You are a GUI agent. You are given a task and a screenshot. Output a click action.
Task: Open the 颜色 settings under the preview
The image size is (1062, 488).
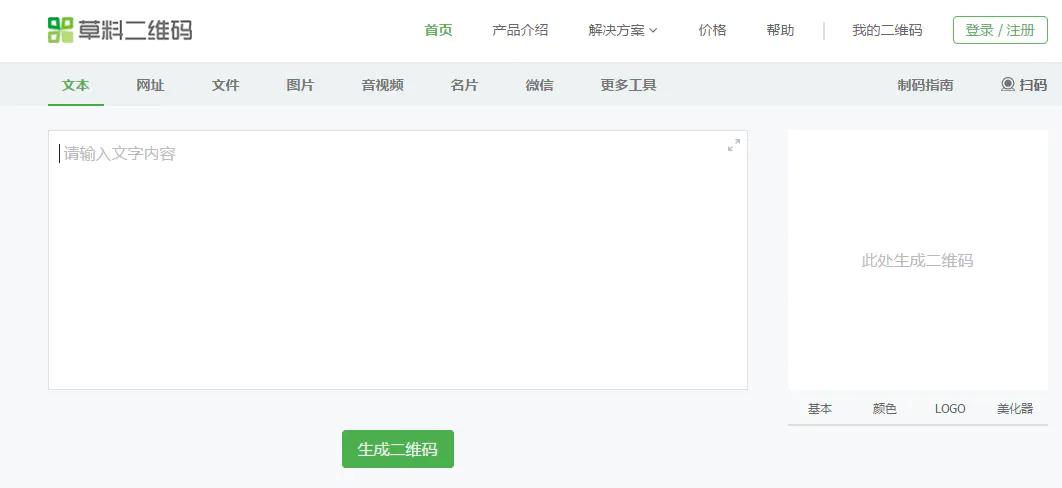coord(885,409)
